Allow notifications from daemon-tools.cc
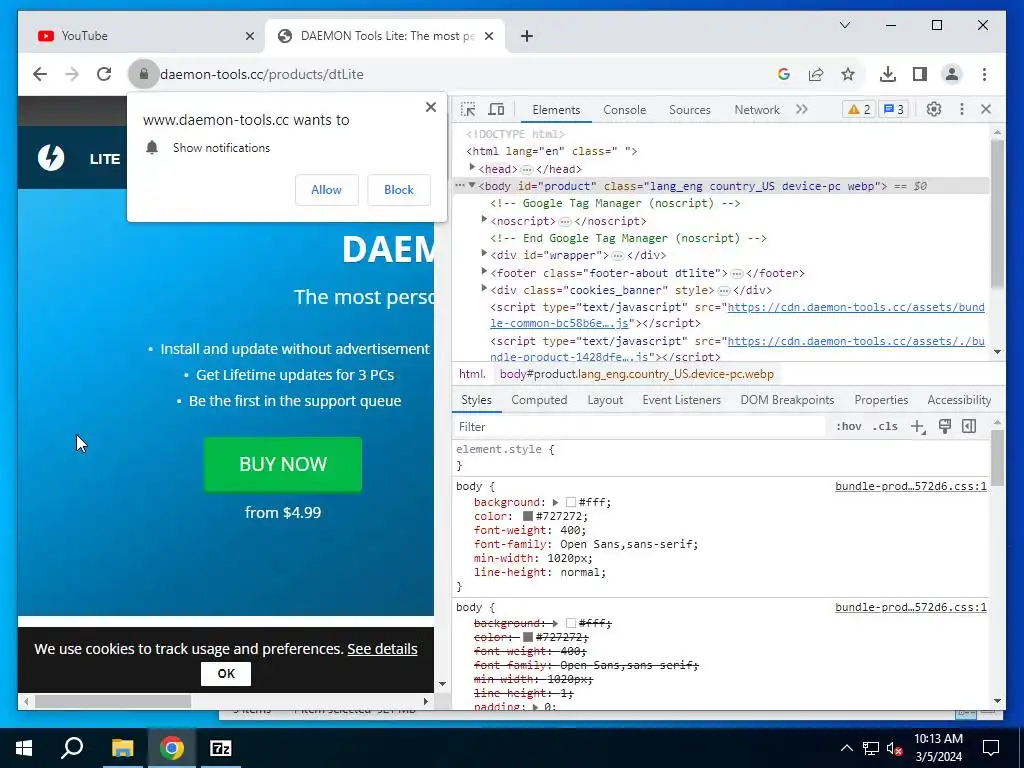The image size is (1024, 768). tap(327, 189)
